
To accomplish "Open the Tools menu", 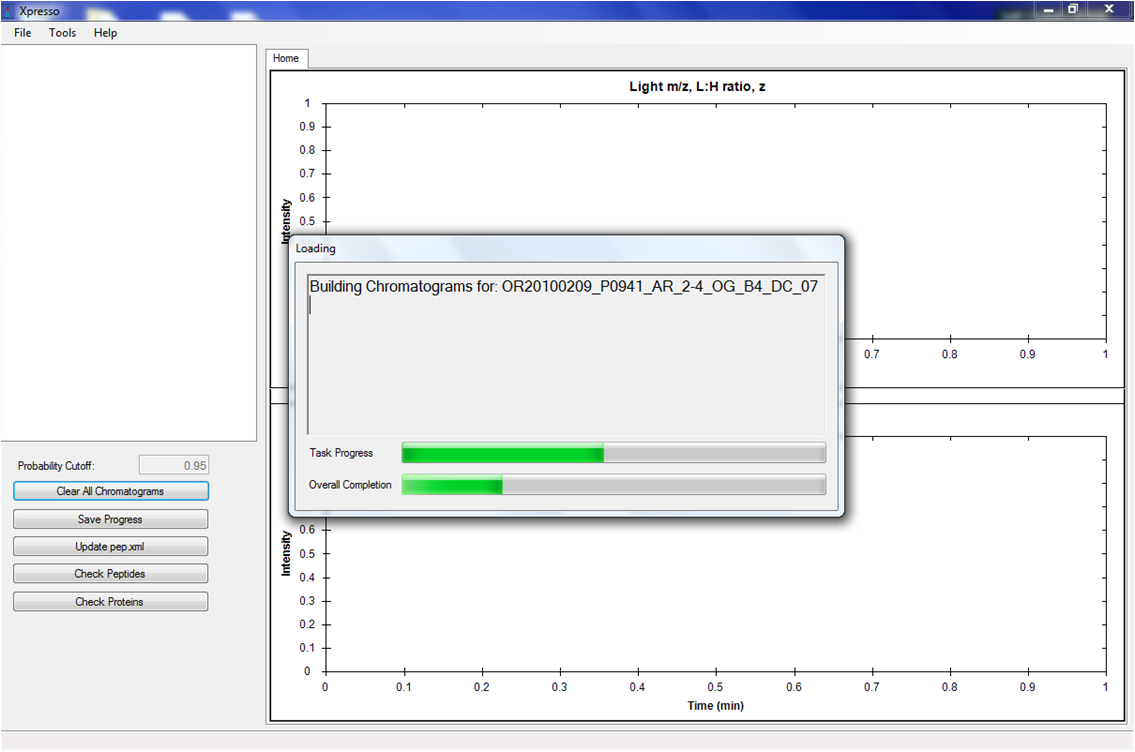I will 63,33.
